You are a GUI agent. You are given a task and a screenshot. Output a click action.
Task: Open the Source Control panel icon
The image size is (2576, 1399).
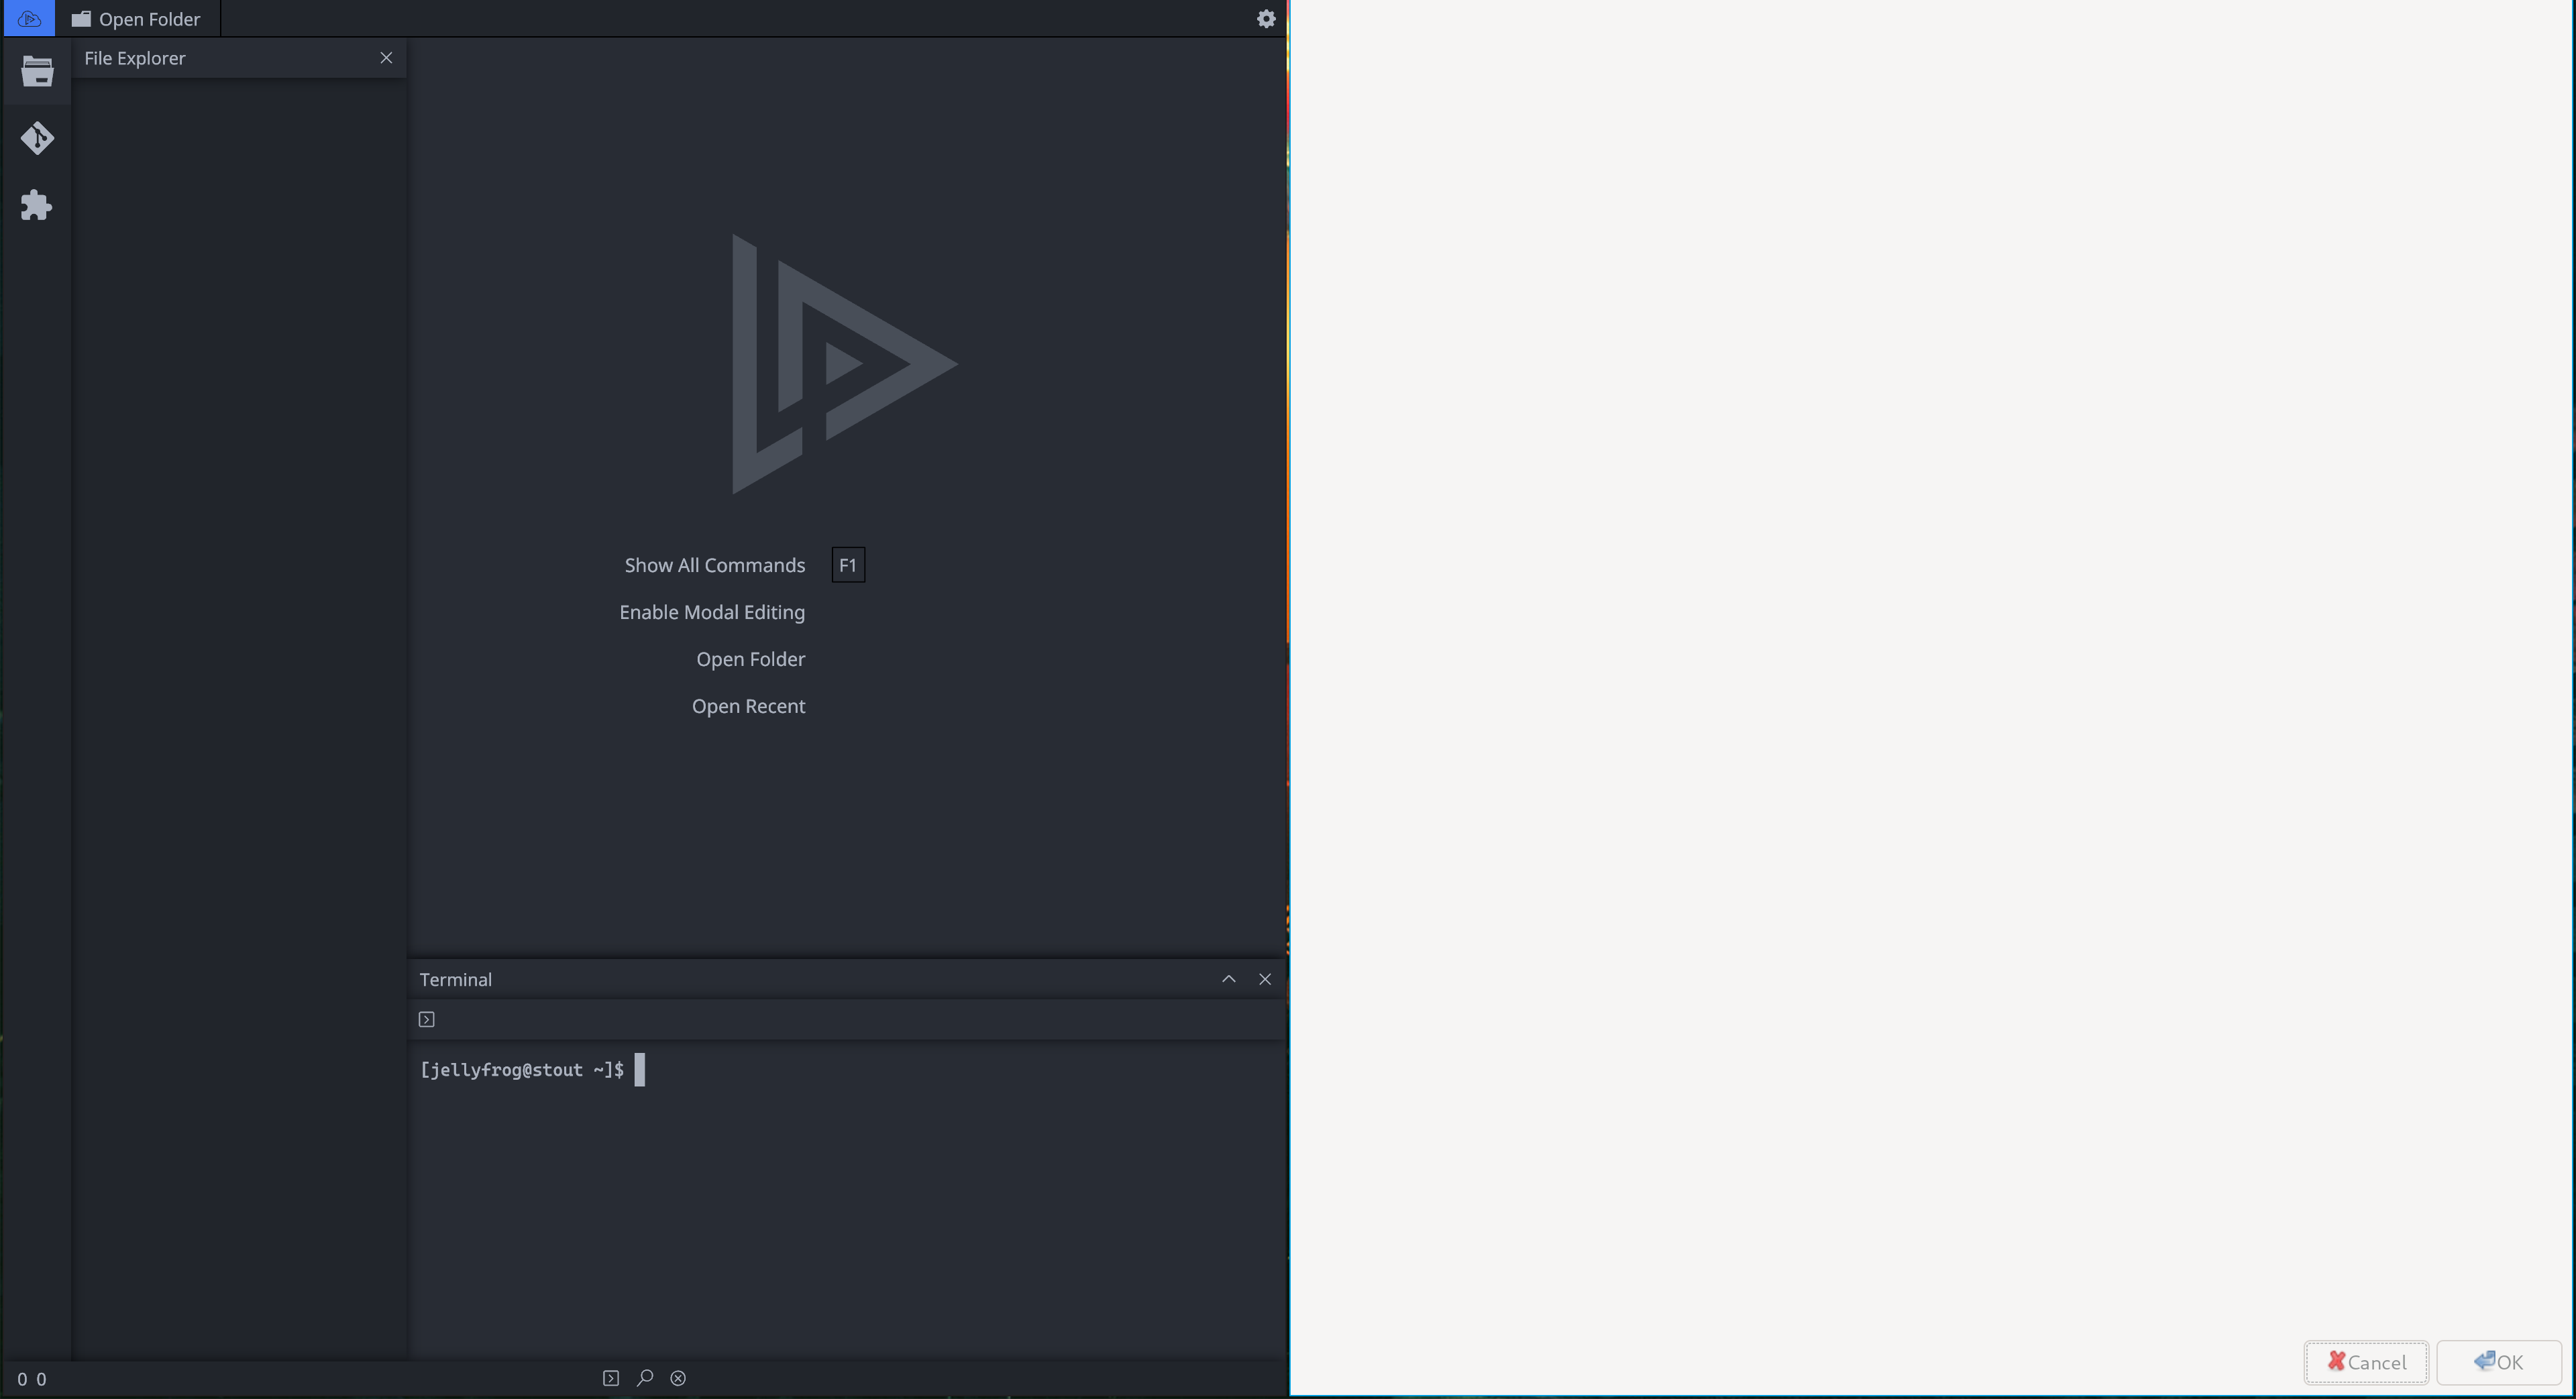pyautogui.click(x=36, y=138)
